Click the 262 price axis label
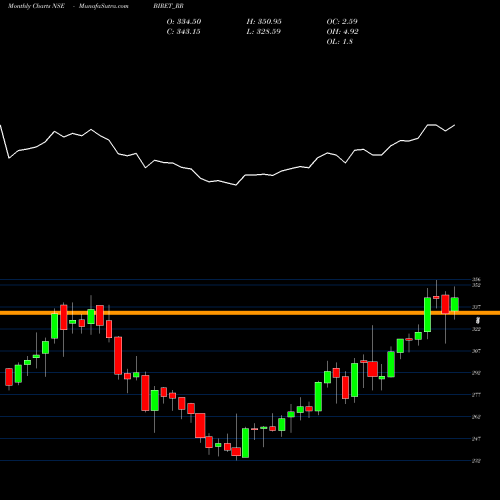The image size is (500, 500). 476,417
